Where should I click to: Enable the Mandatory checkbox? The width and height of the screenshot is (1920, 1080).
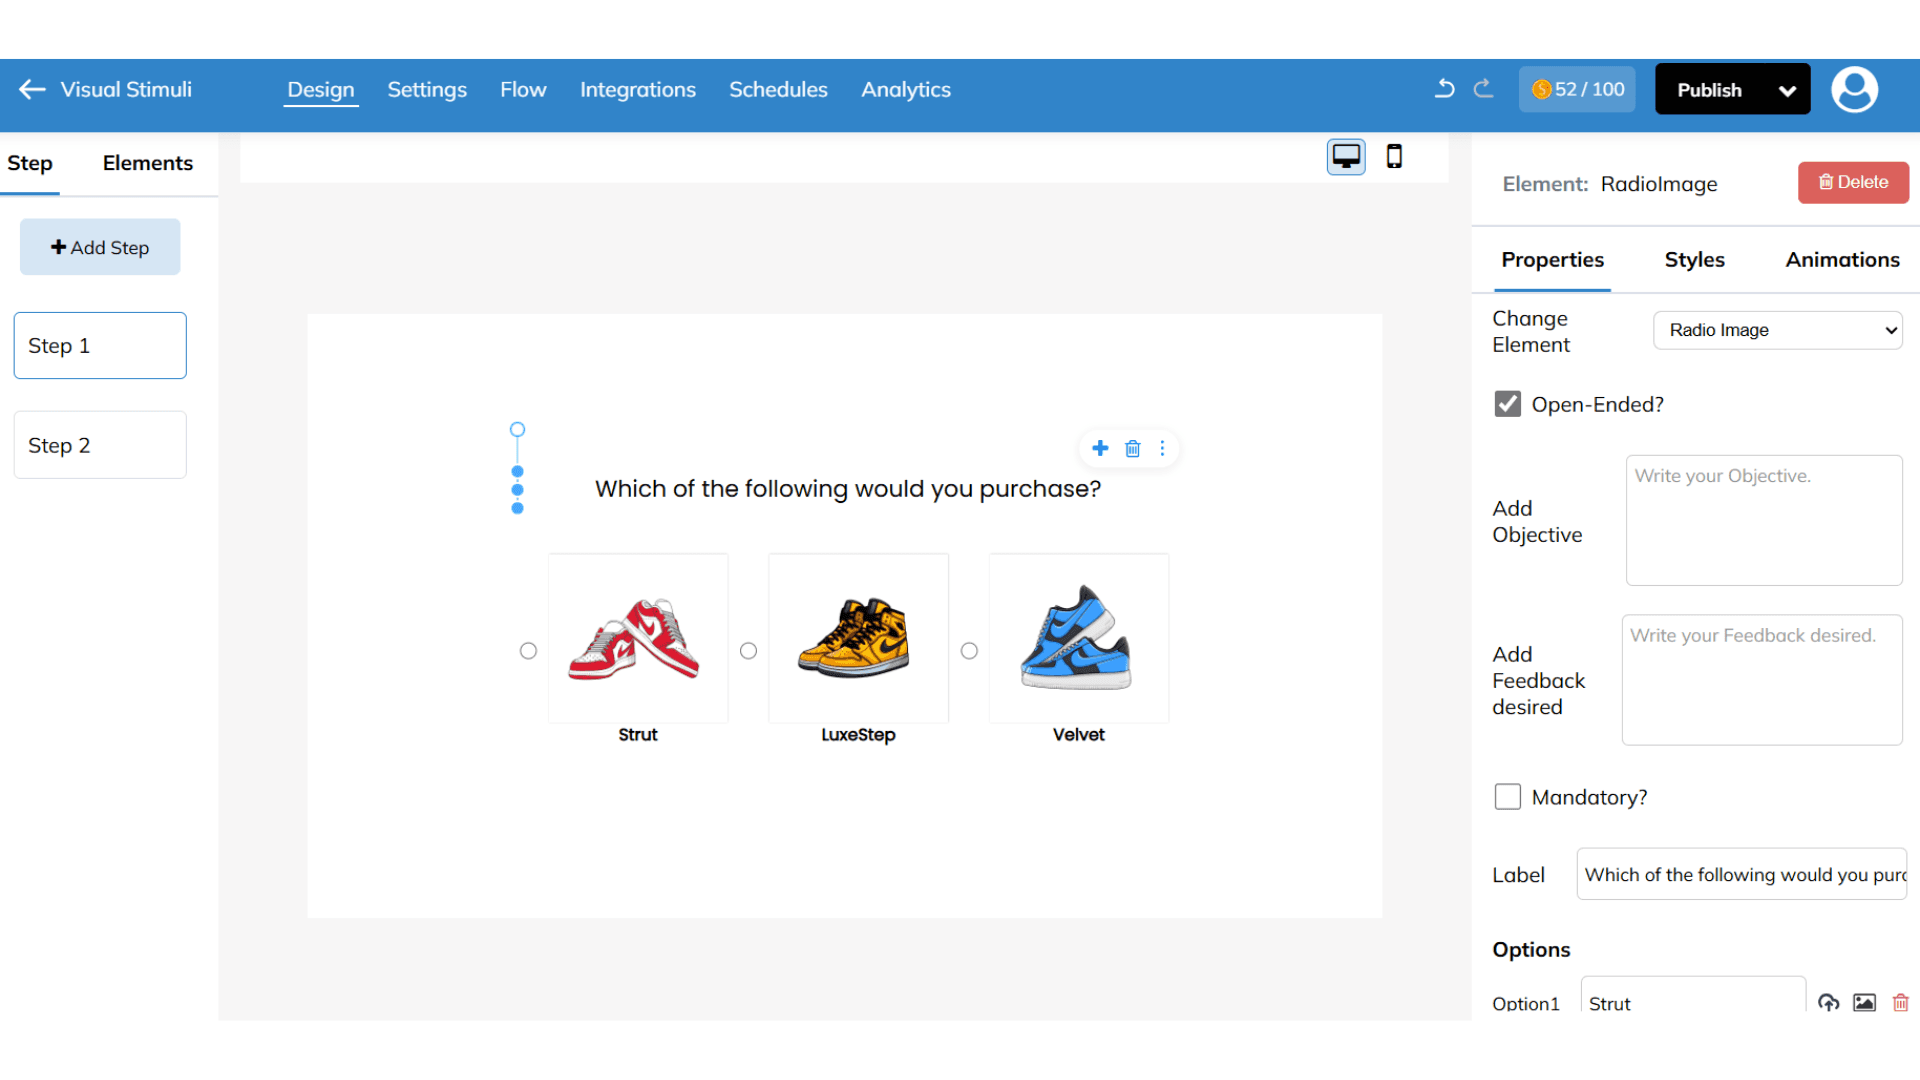point(1507,797)
